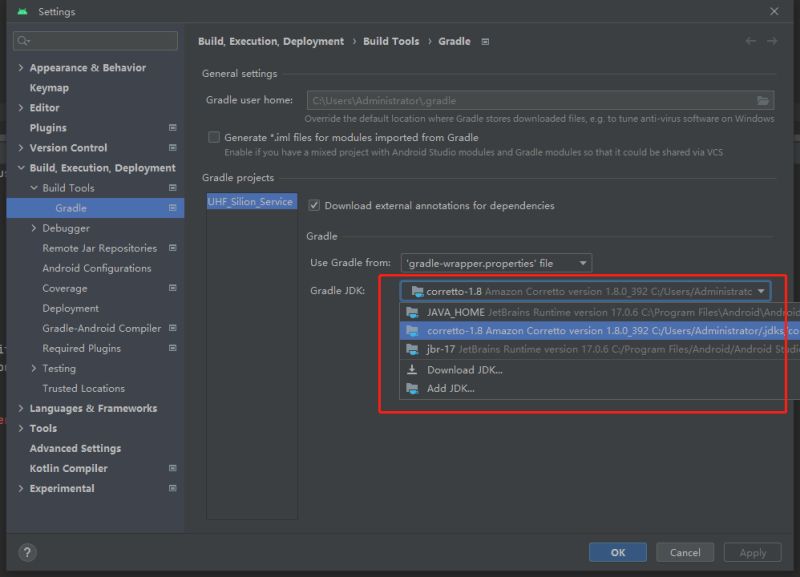The image size is (800, 577).
Task: Enable Generate *.iml files for imported modules
Action: click(215, 136)
